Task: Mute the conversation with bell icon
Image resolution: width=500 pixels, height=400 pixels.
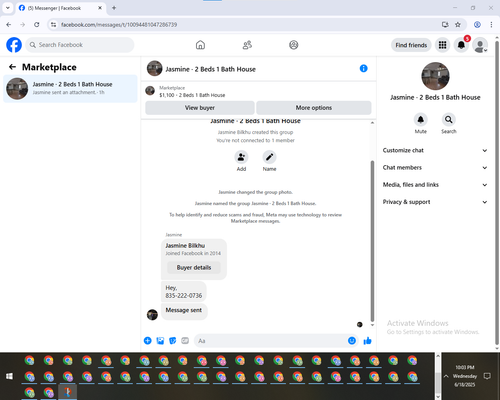Action: (x=421, y=119)
